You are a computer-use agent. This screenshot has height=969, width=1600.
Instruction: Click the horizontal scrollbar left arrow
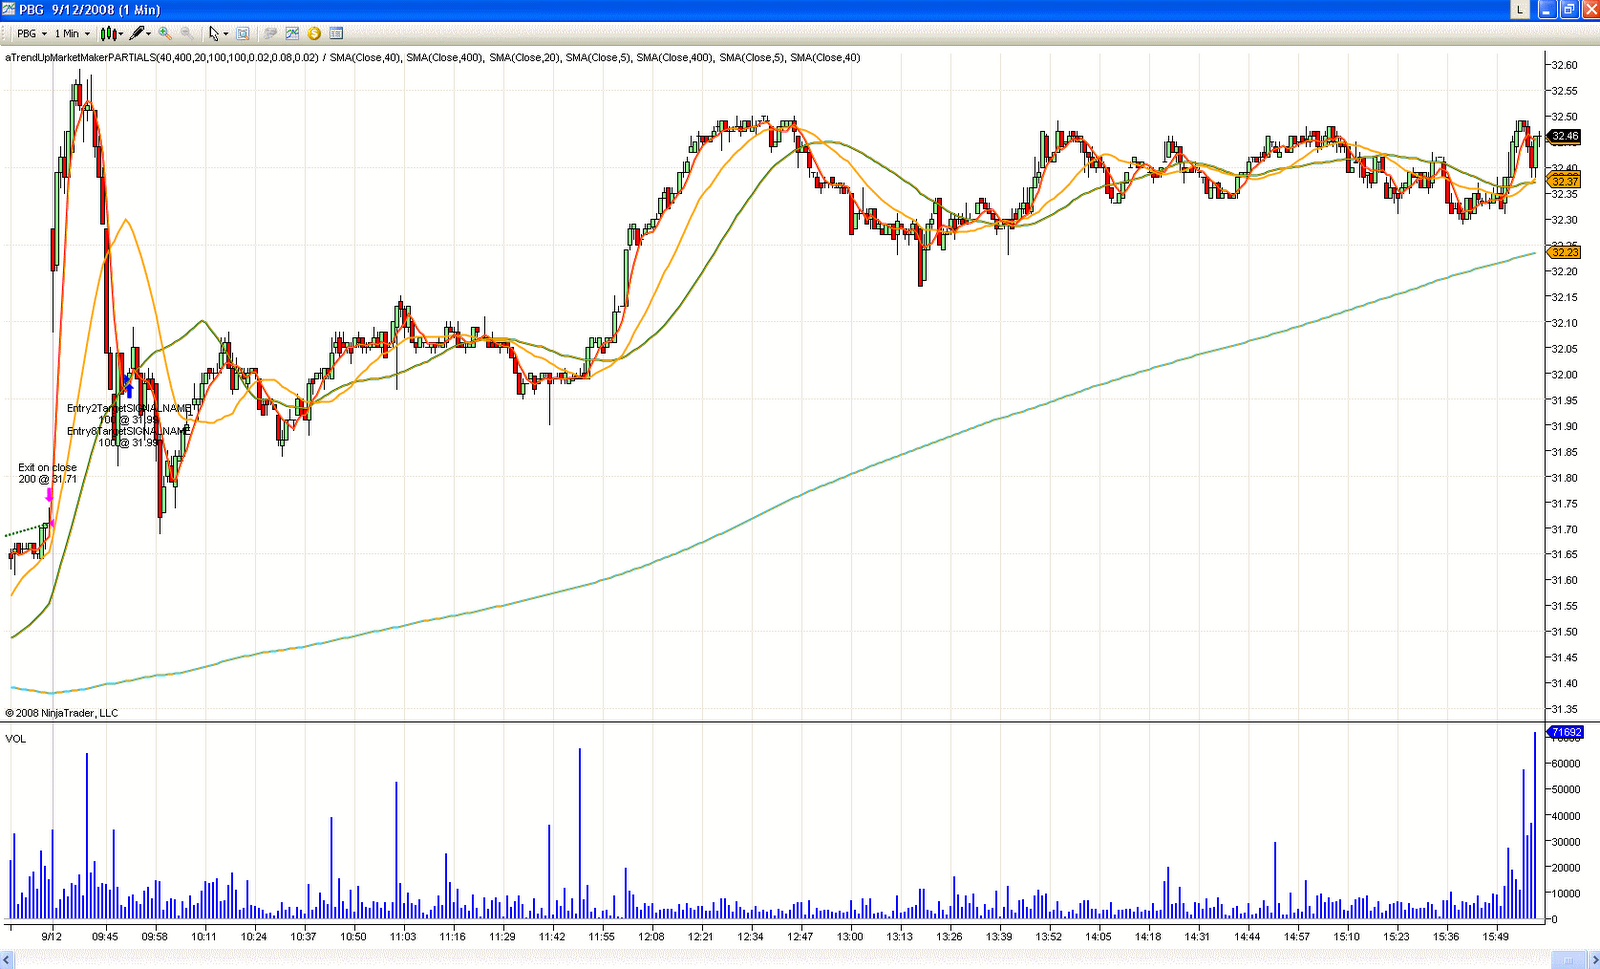coord(7,960)
